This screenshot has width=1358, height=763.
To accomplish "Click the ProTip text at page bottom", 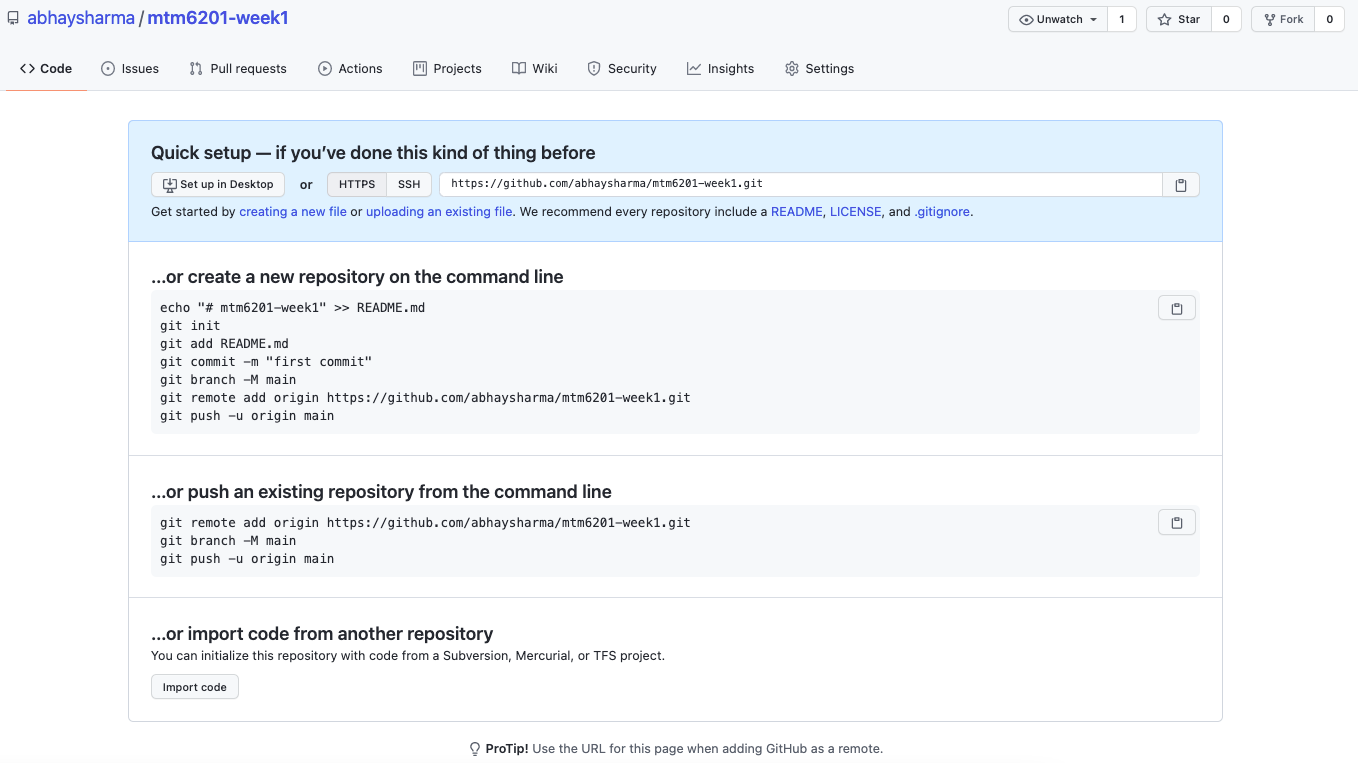I will tap(676, 749).
